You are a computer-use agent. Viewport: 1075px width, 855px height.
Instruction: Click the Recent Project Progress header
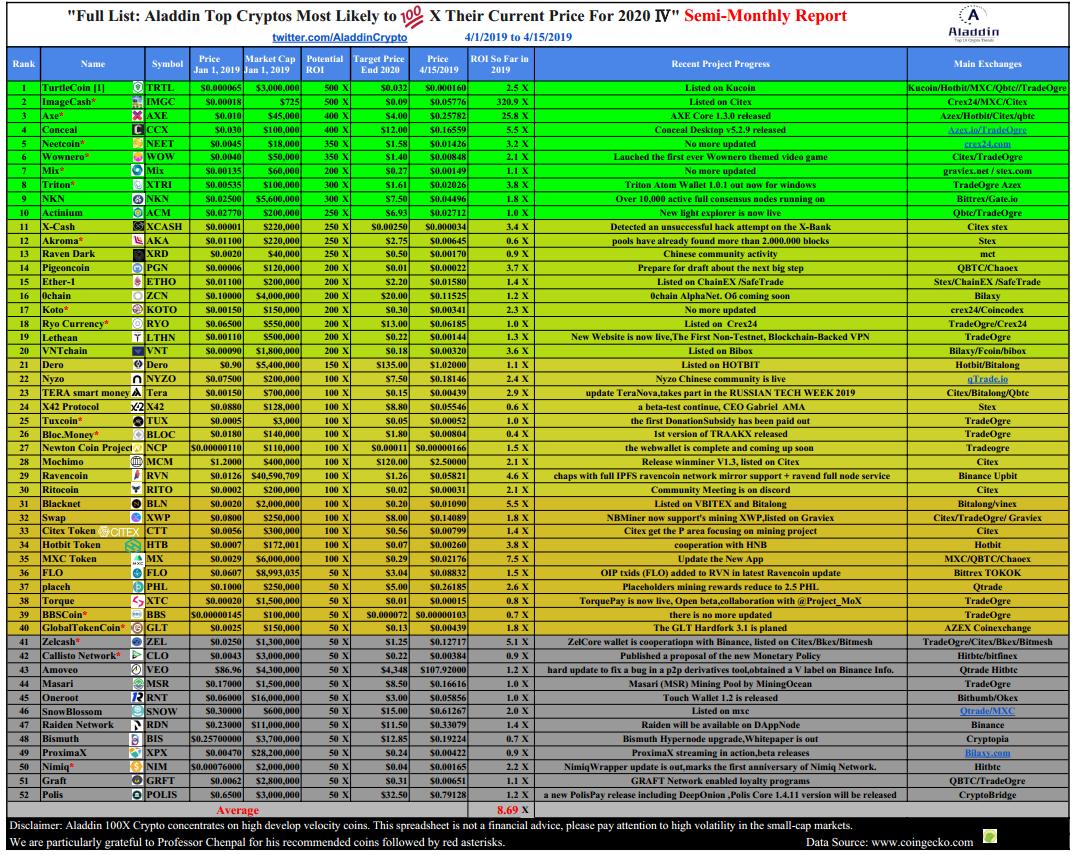pyautogui.click(x=721, y=64)
